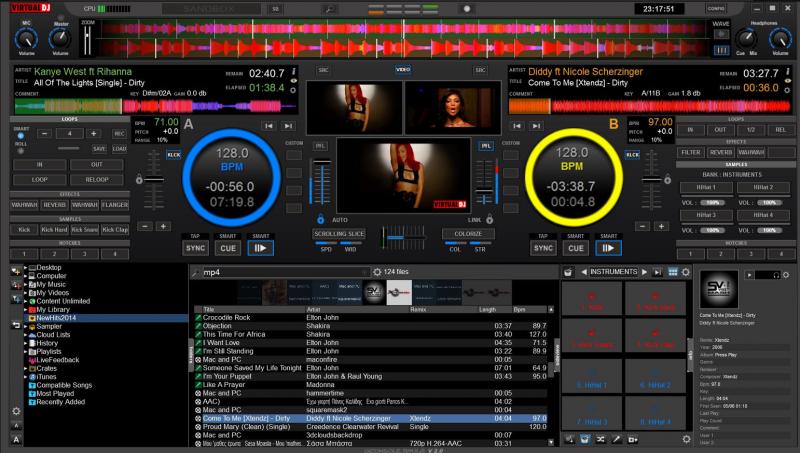Toggle the pitch lock icon on deck B
This screenshot has height=453, width=800.
(667, 180)
